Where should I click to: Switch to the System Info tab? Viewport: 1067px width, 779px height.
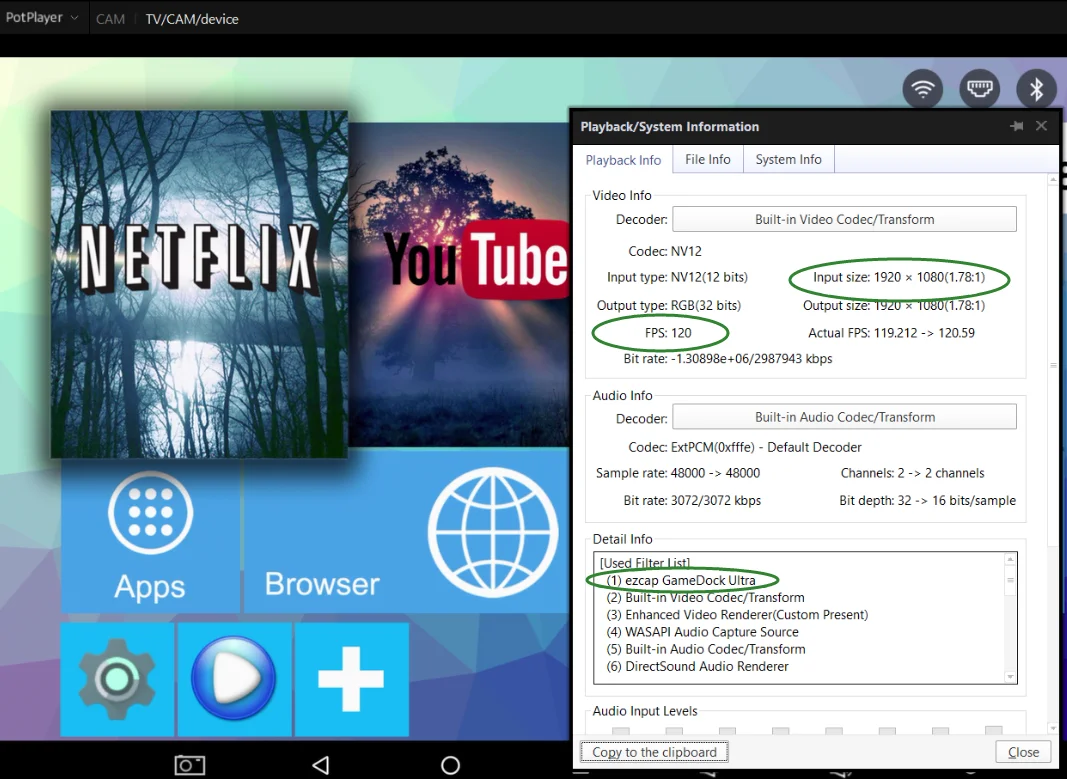(788, 159)
